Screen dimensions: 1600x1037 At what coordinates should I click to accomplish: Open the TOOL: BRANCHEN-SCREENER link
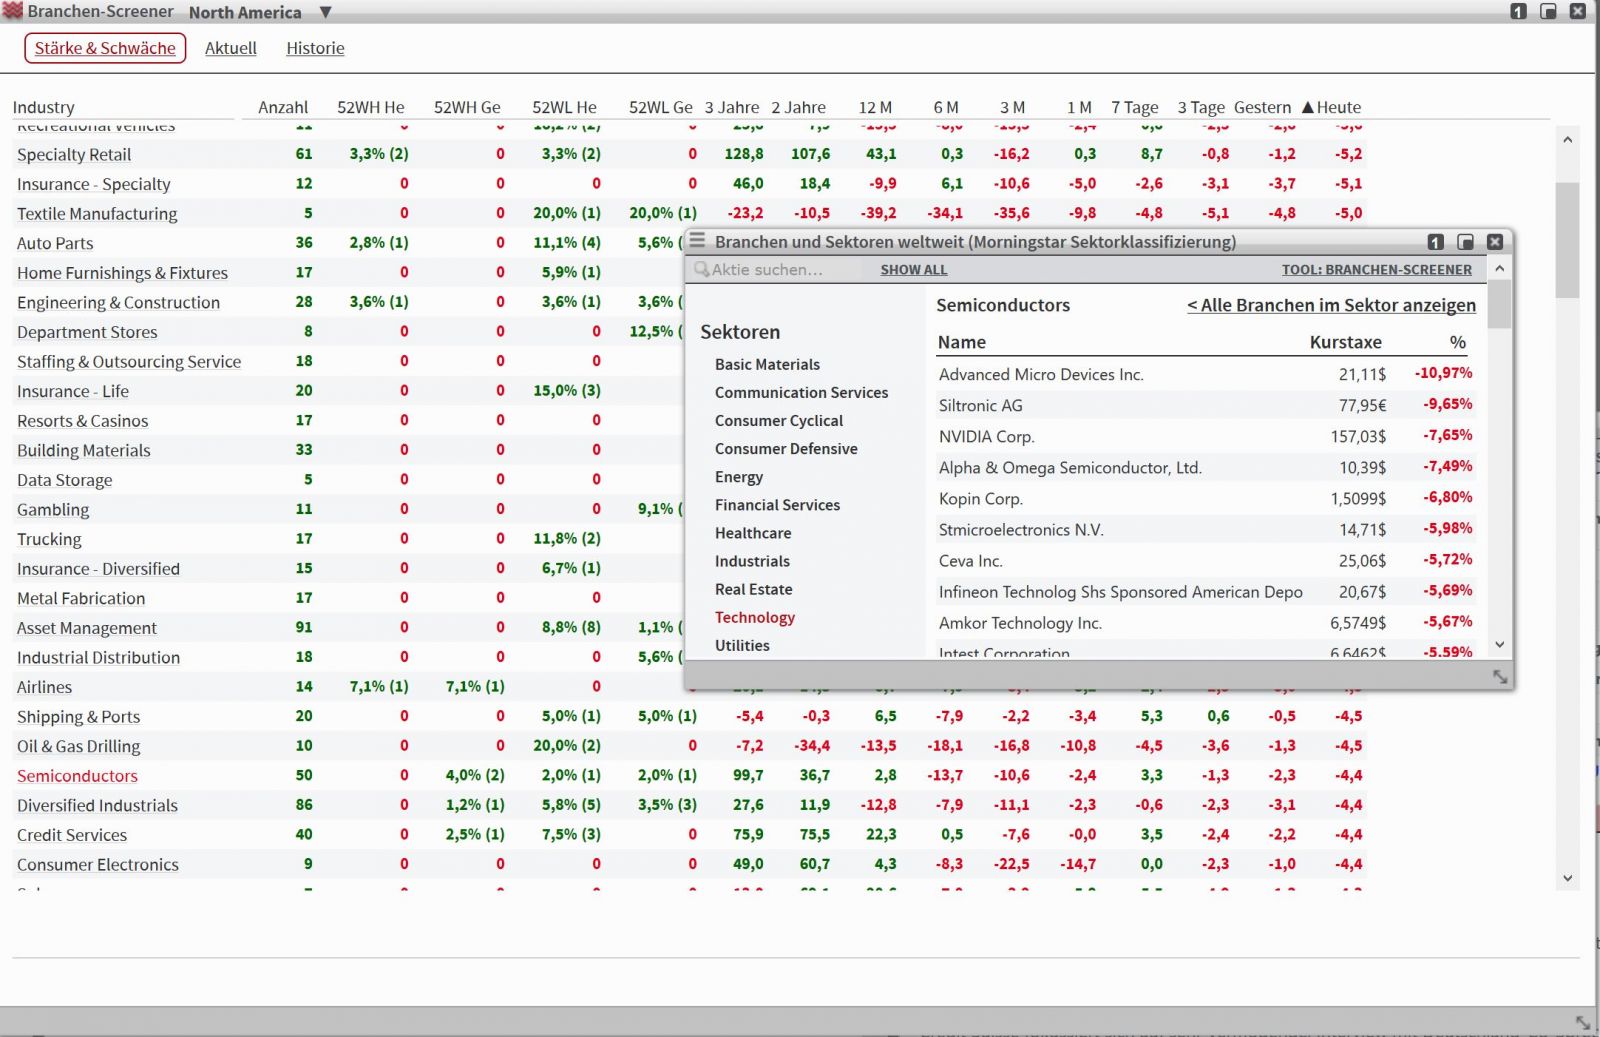coord(1377,270)
